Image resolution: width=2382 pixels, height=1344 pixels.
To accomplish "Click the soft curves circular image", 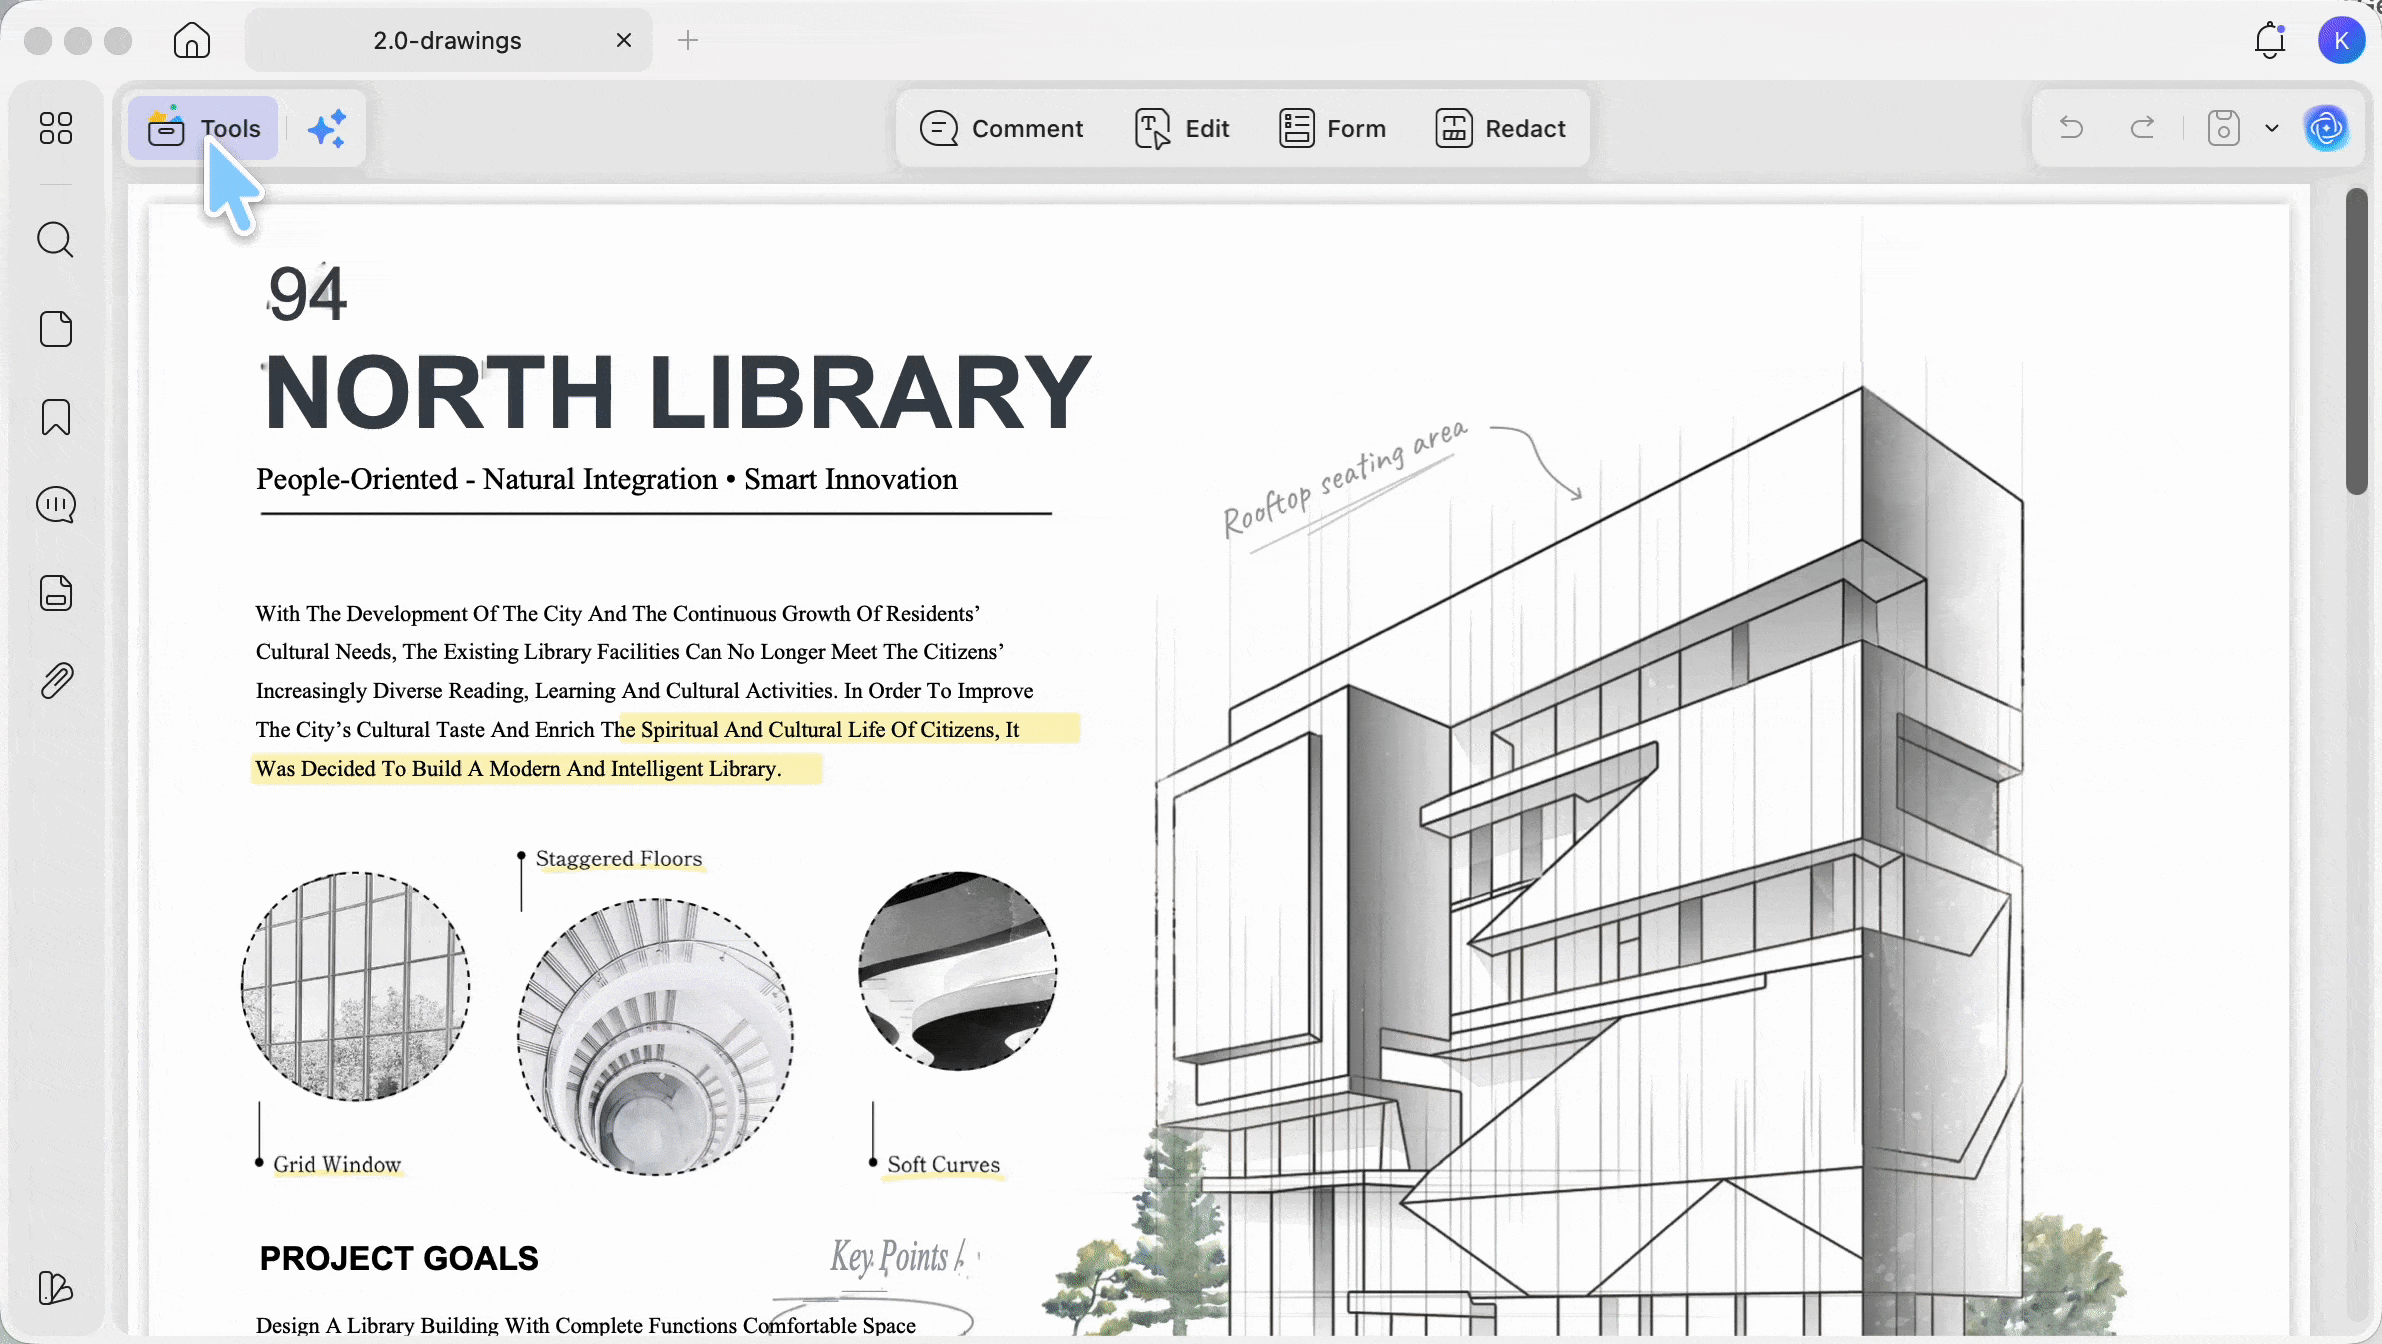I will [x=958, y=971].
